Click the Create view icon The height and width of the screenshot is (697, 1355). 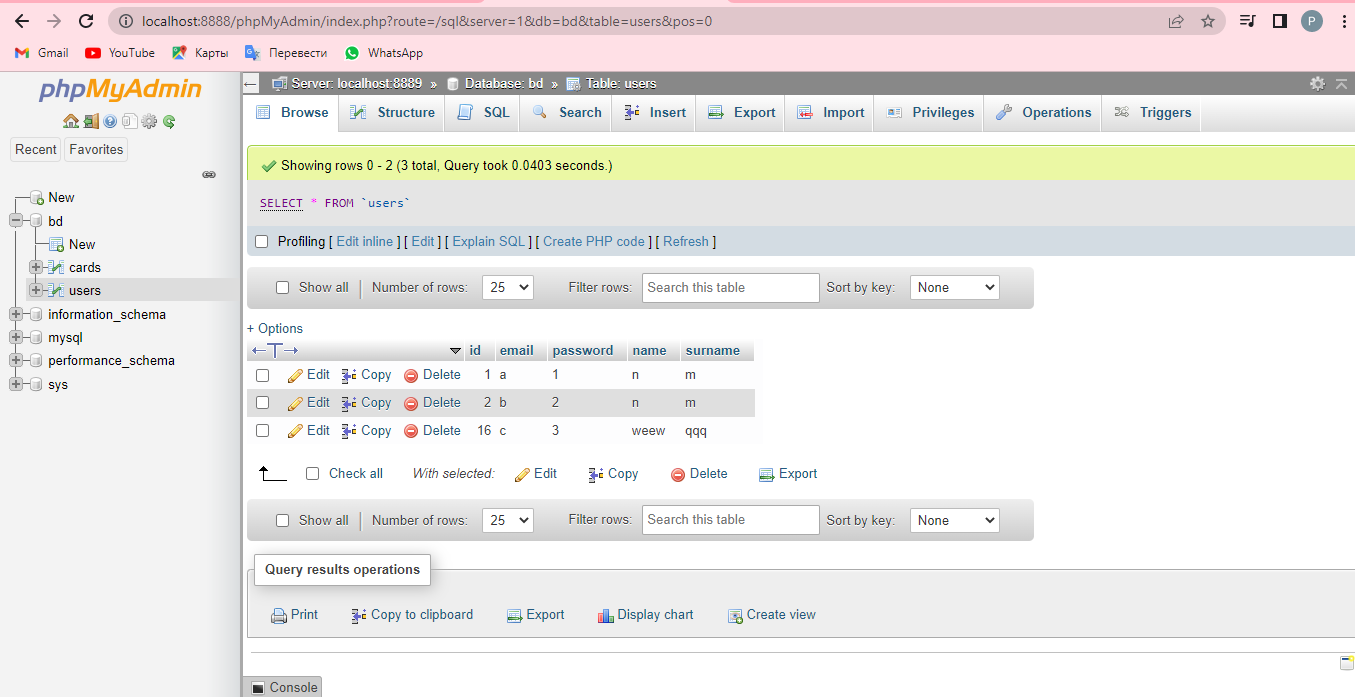(735, 616)
